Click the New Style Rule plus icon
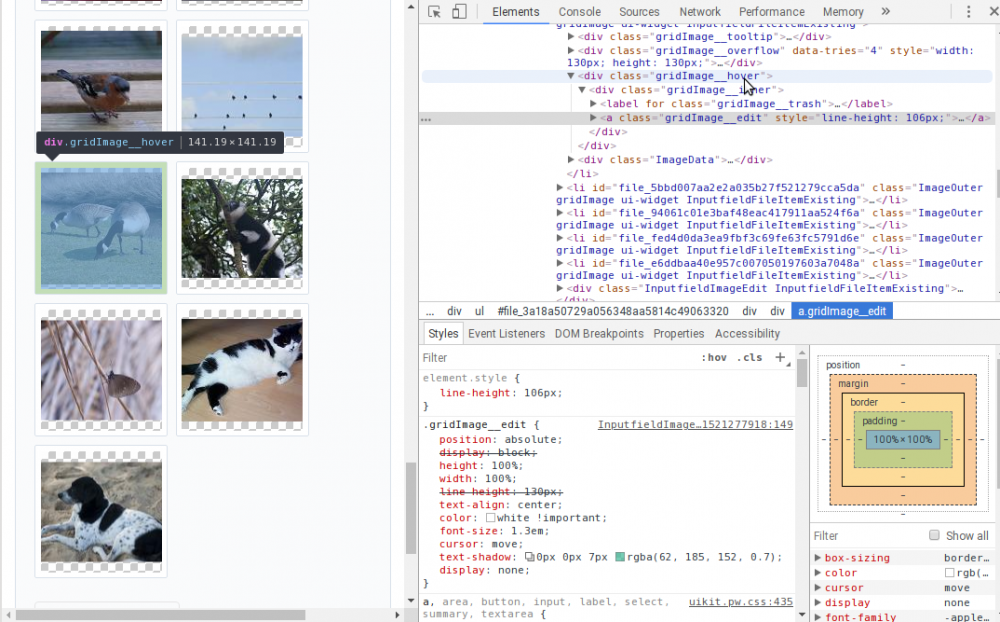Screen dimensions: 1000x622 [781, 357]
